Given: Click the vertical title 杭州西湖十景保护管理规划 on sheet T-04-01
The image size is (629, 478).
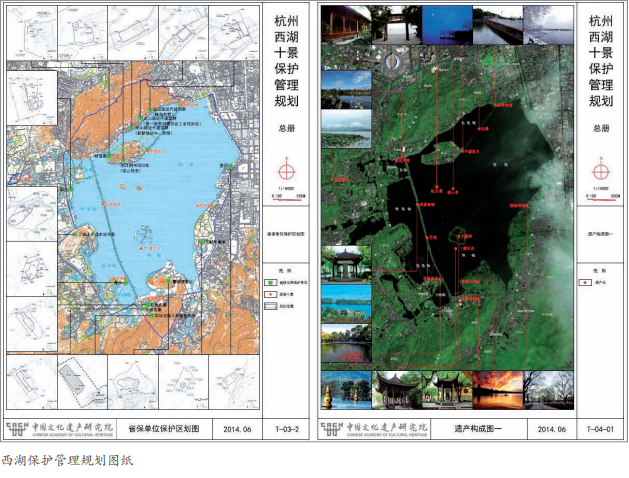Looking at the screenshot, I should pos(601,61).
